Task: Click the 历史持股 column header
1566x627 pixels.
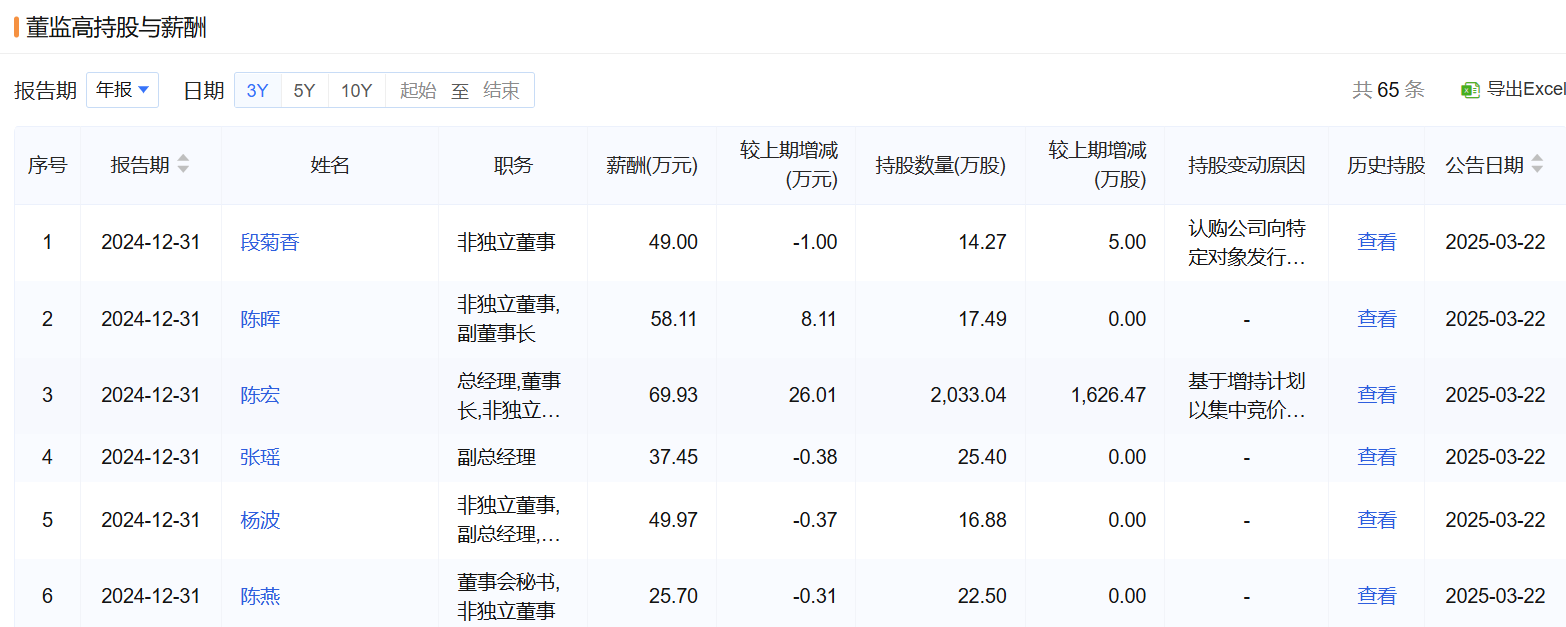Action: click(1386, 166)
